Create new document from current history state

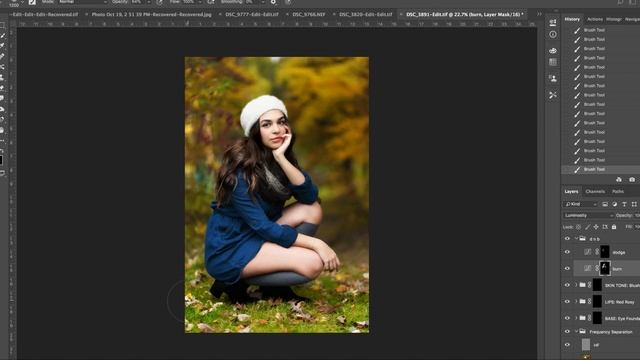coord(619,180)
